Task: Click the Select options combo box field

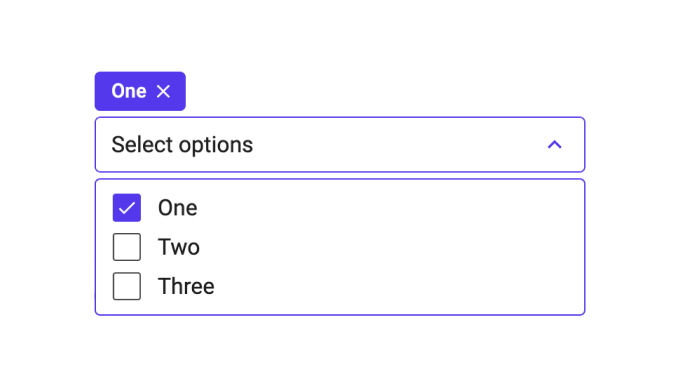Action: point(340,144)
